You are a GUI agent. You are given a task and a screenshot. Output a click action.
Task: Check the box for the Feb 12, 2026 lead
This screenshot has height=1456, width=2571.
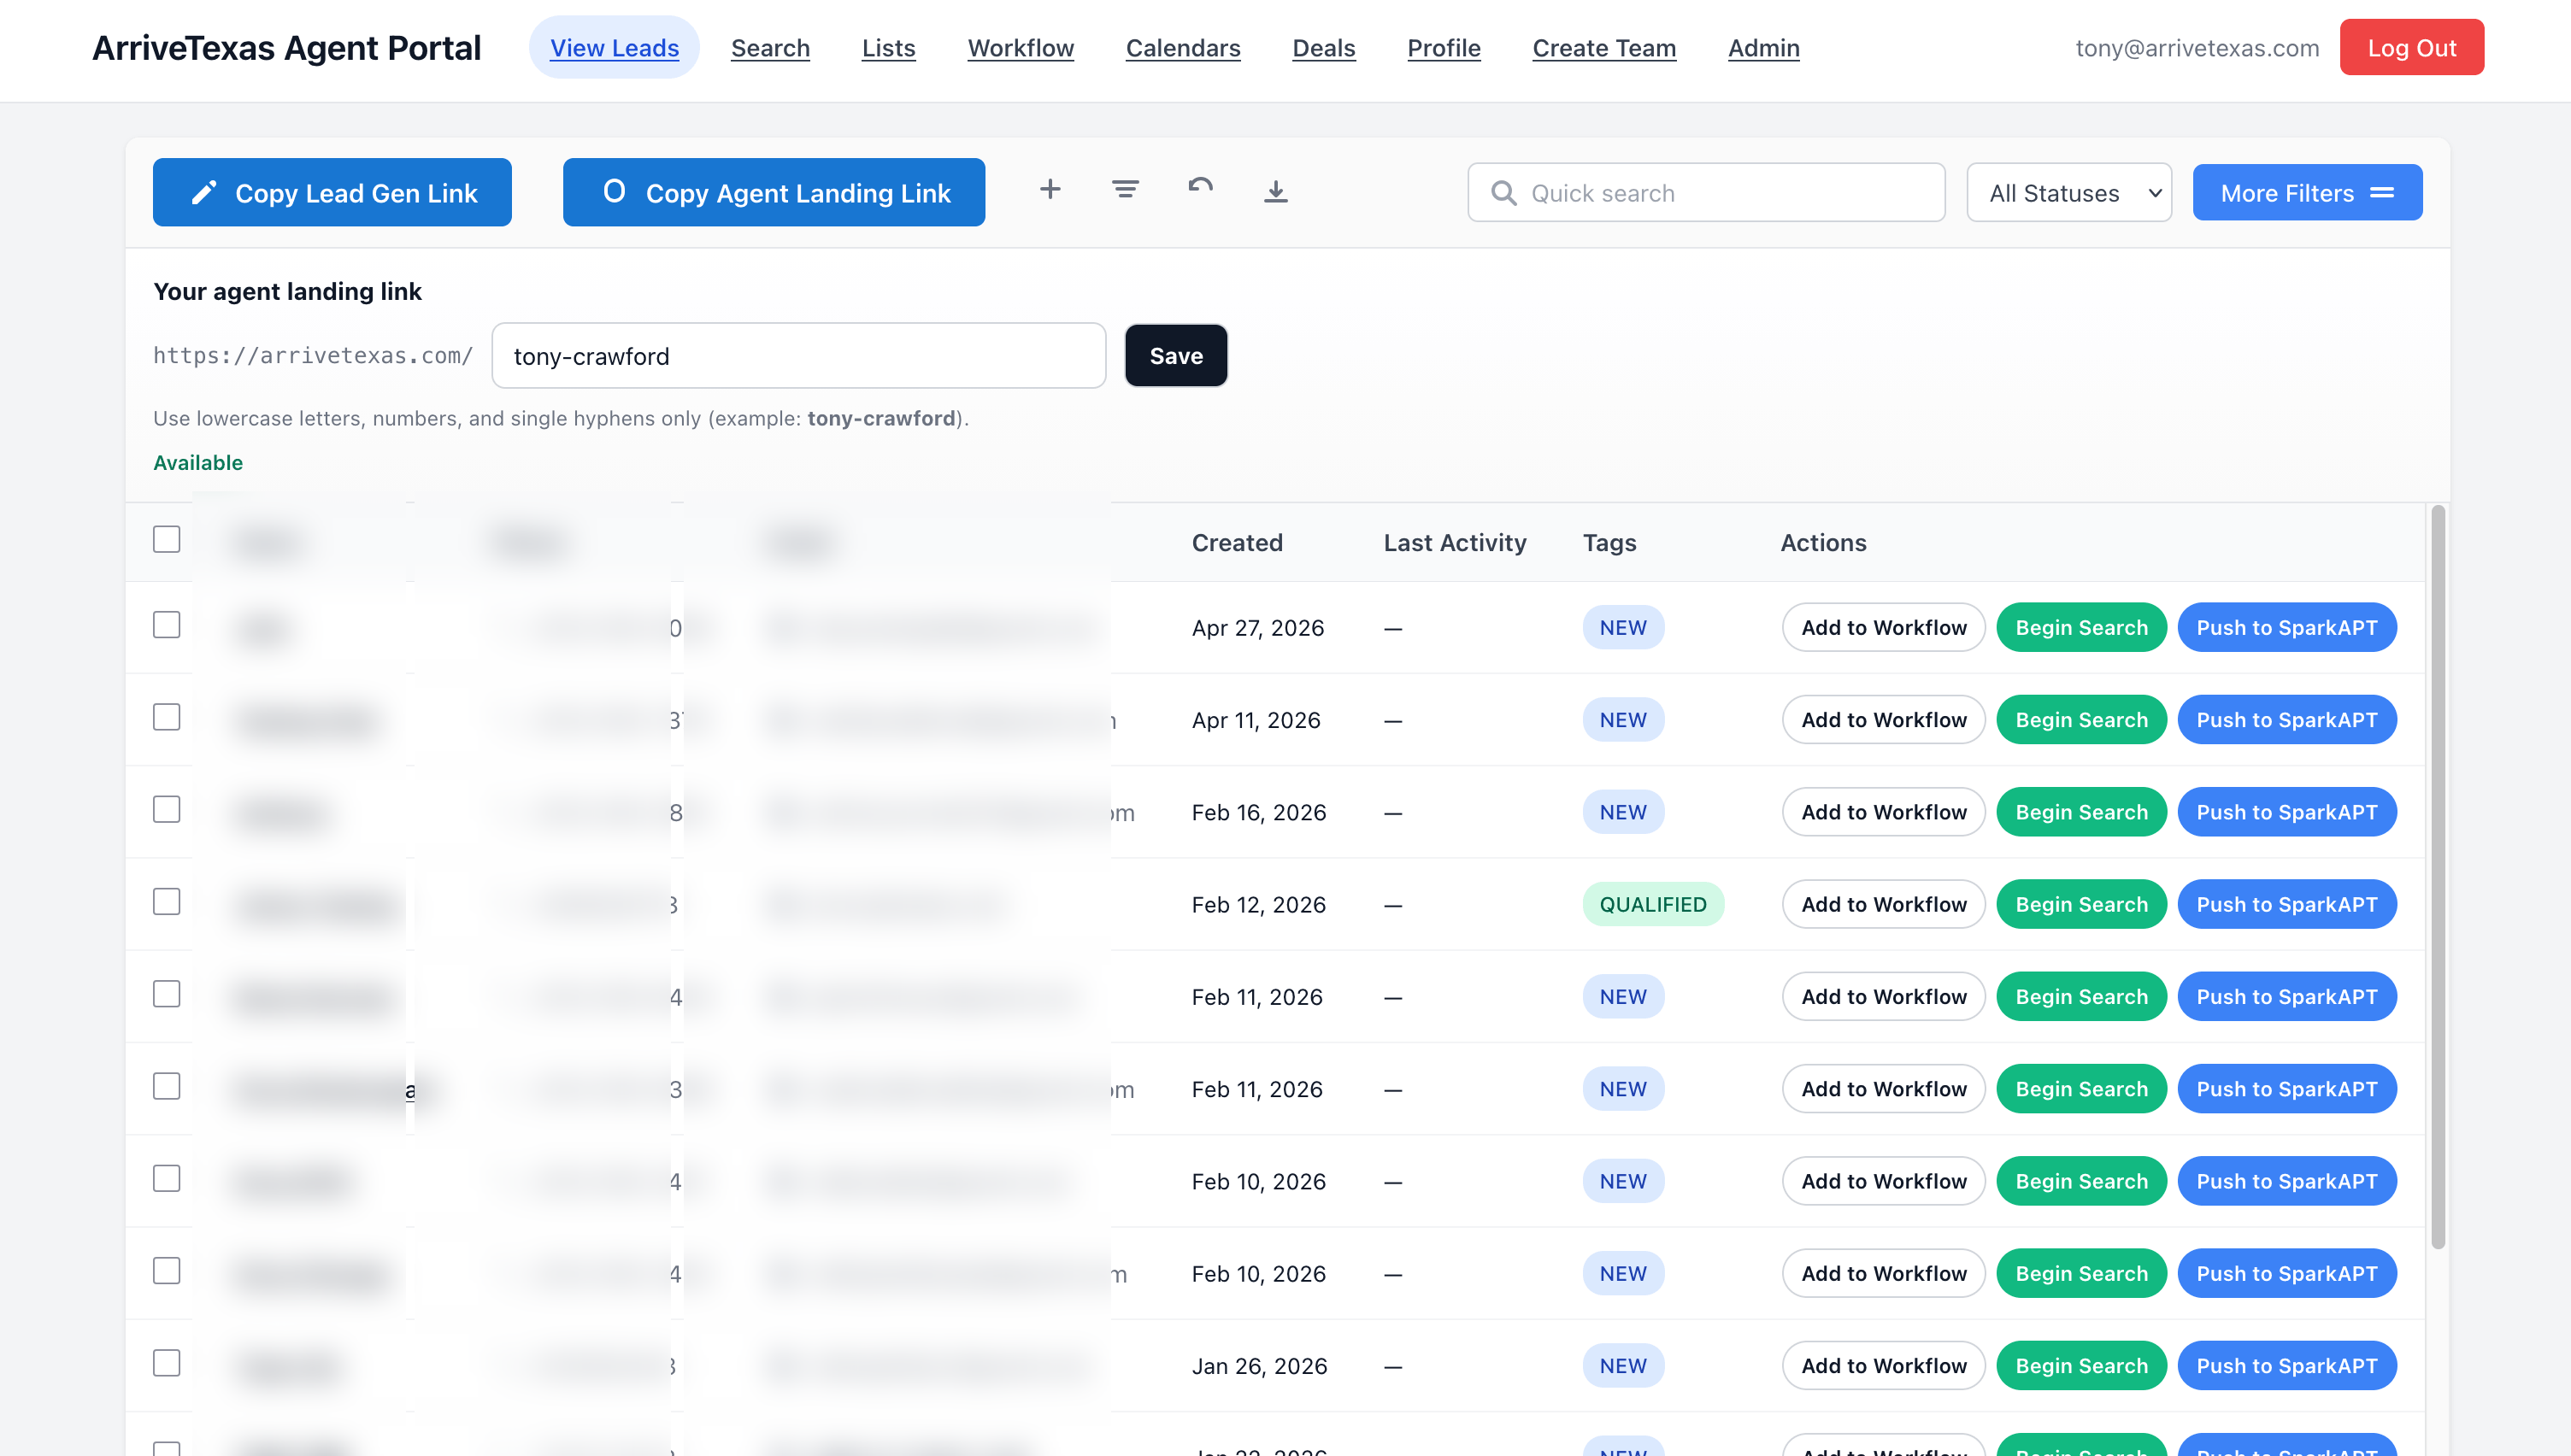166,902
